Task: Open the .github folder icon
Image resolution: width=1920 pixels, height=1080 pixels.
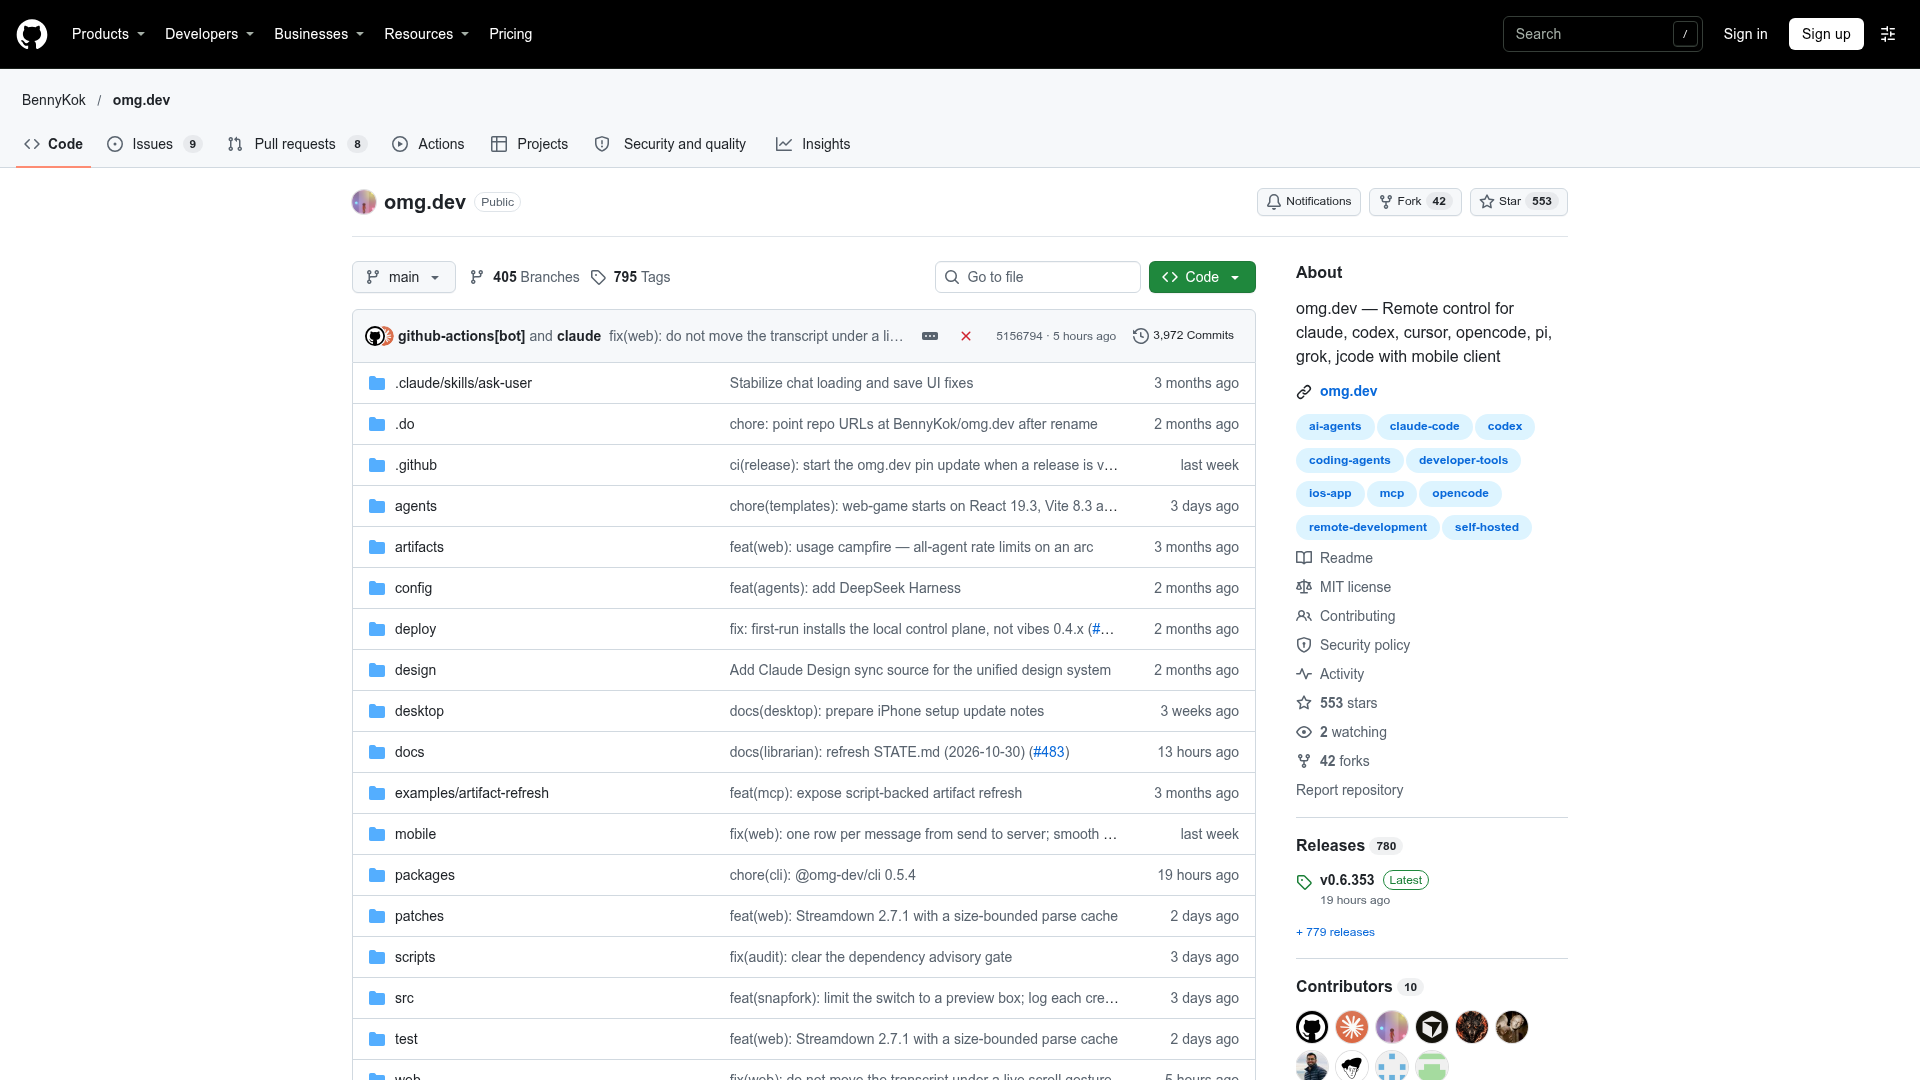Action: coord(377,465)
